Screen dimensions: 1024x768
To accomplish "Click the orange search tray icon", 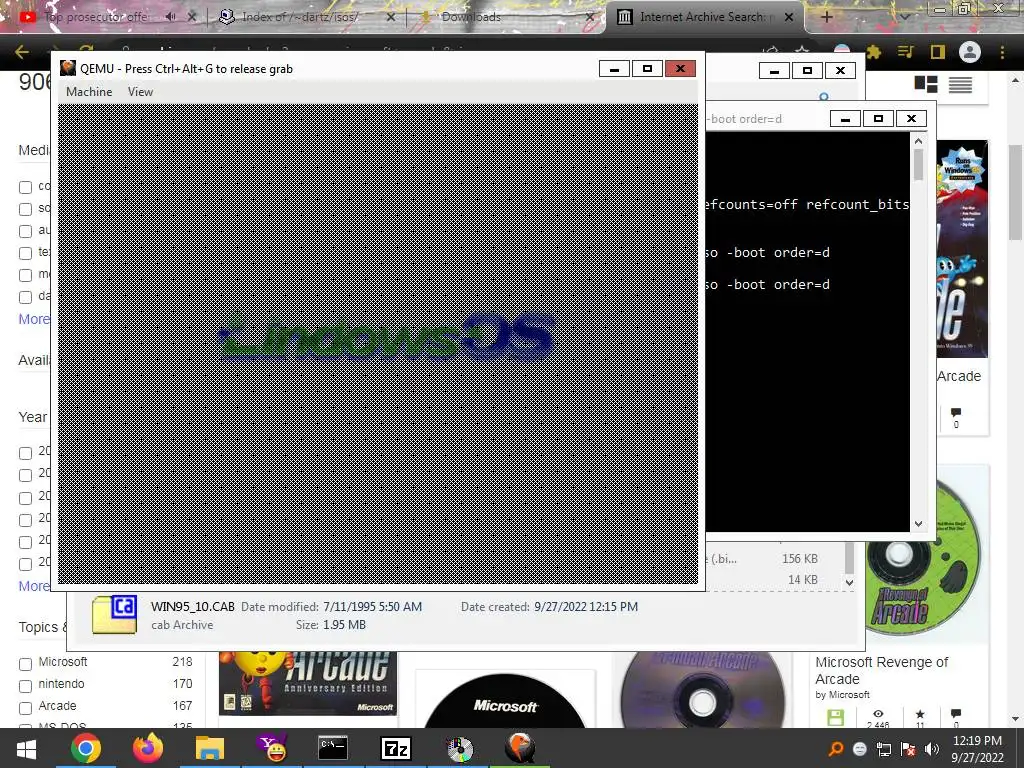I will pos(835,749).
